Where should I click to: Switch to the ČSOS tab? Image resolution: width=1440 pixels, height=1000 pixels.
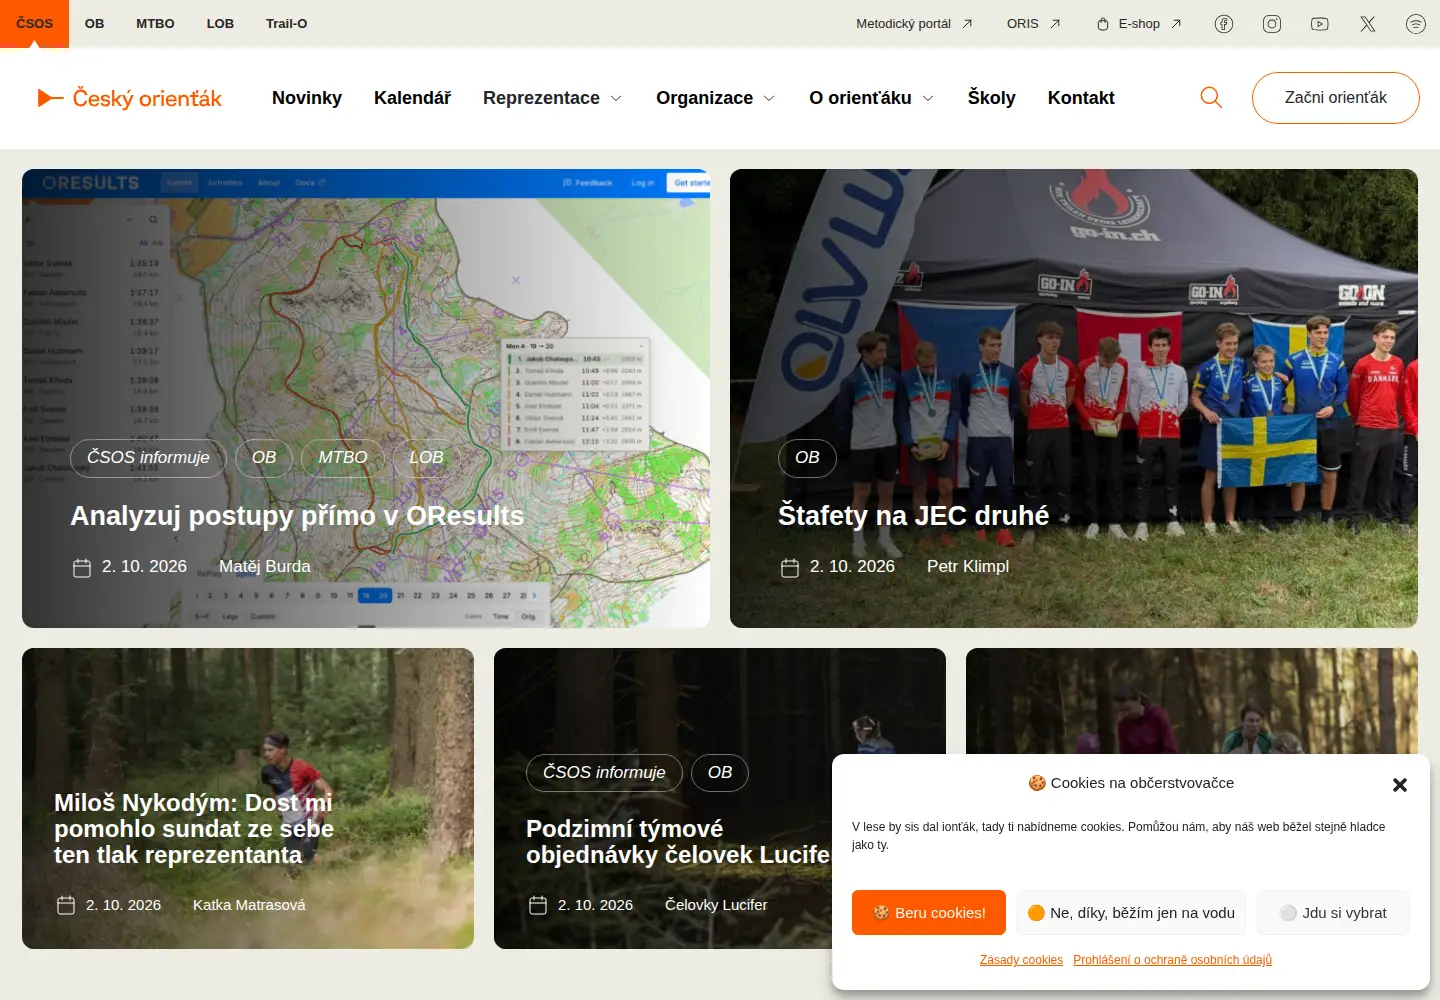[34, 24]
